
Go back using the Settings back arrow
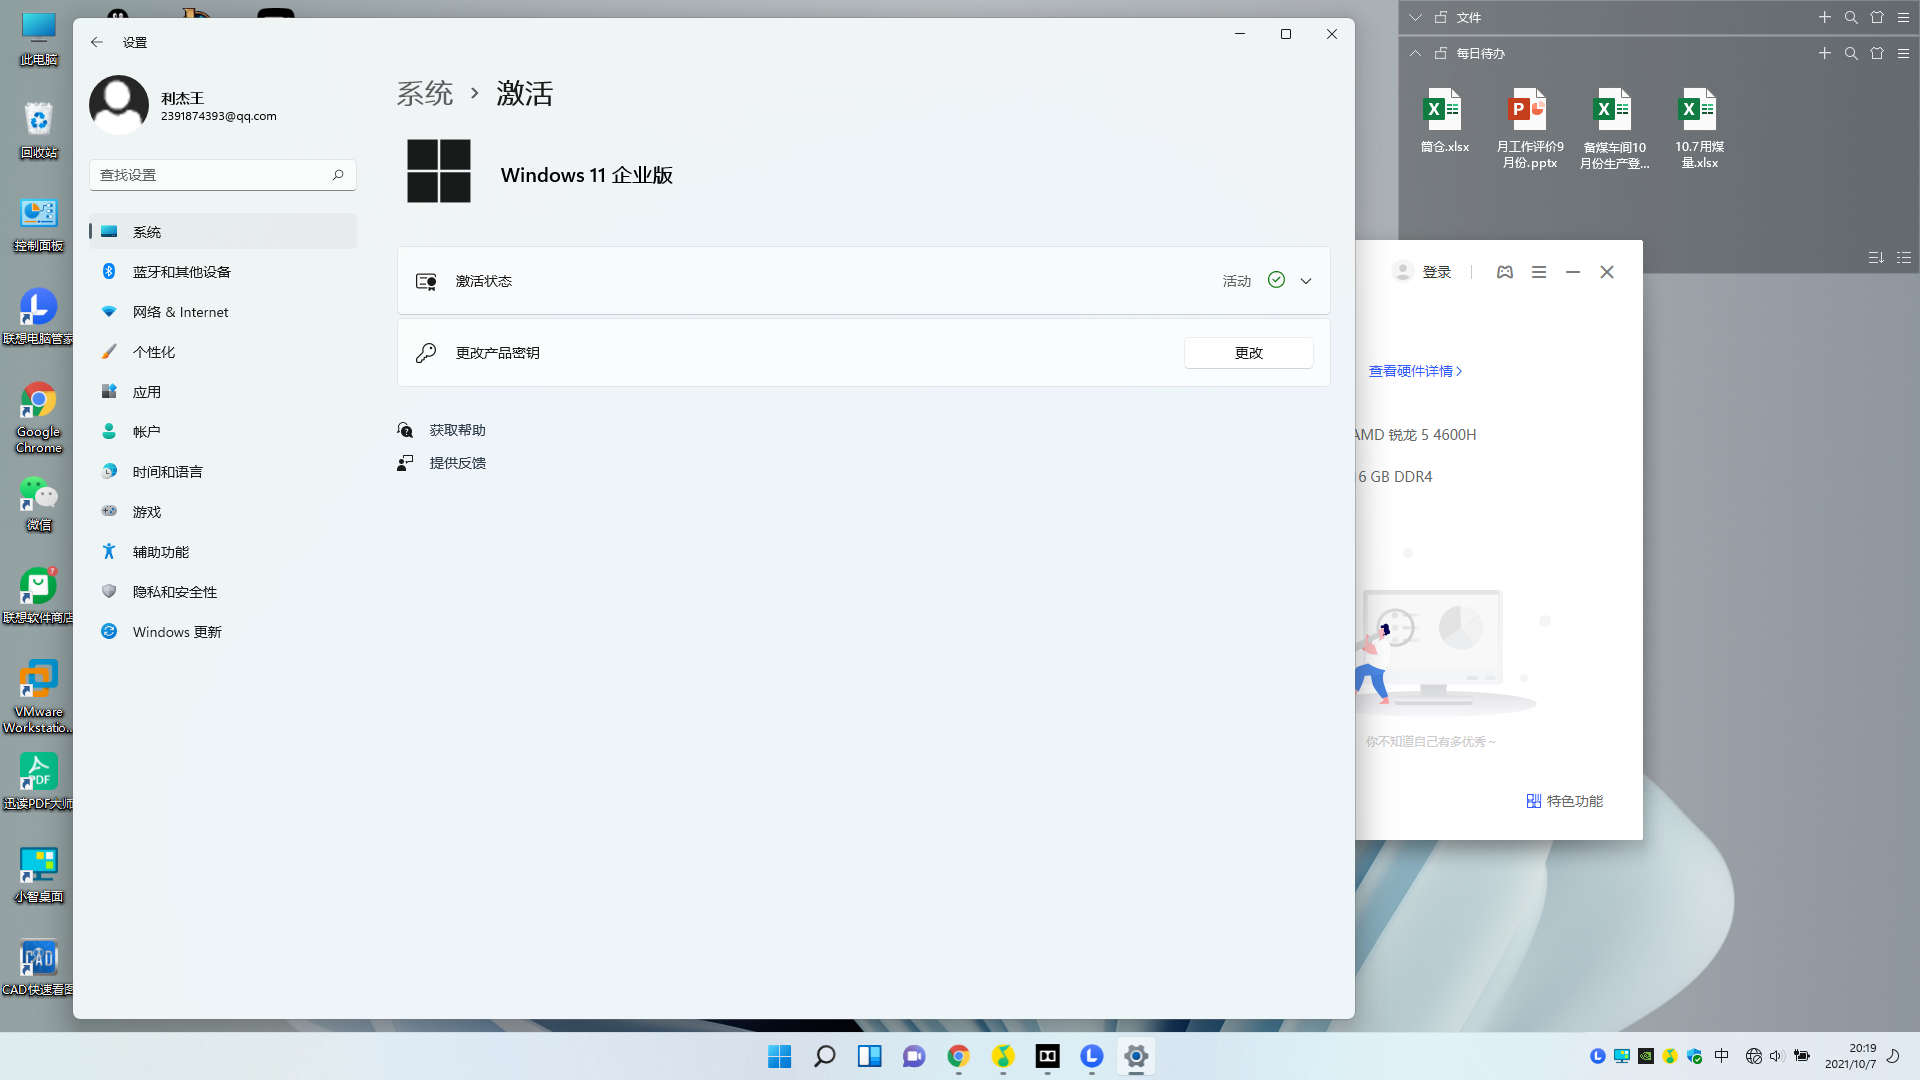[96, 42]
